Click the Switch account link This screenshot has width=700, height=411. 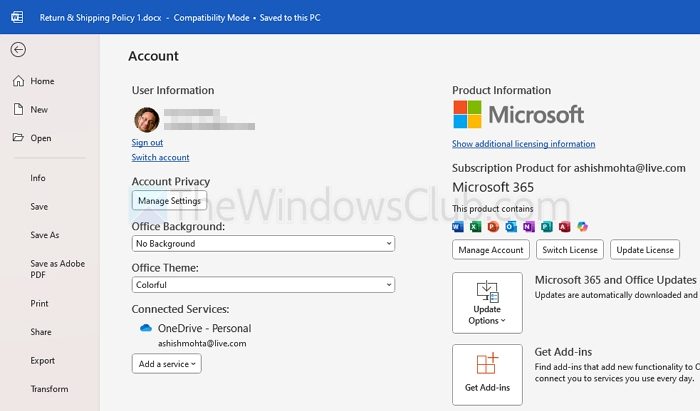point(160,157)
